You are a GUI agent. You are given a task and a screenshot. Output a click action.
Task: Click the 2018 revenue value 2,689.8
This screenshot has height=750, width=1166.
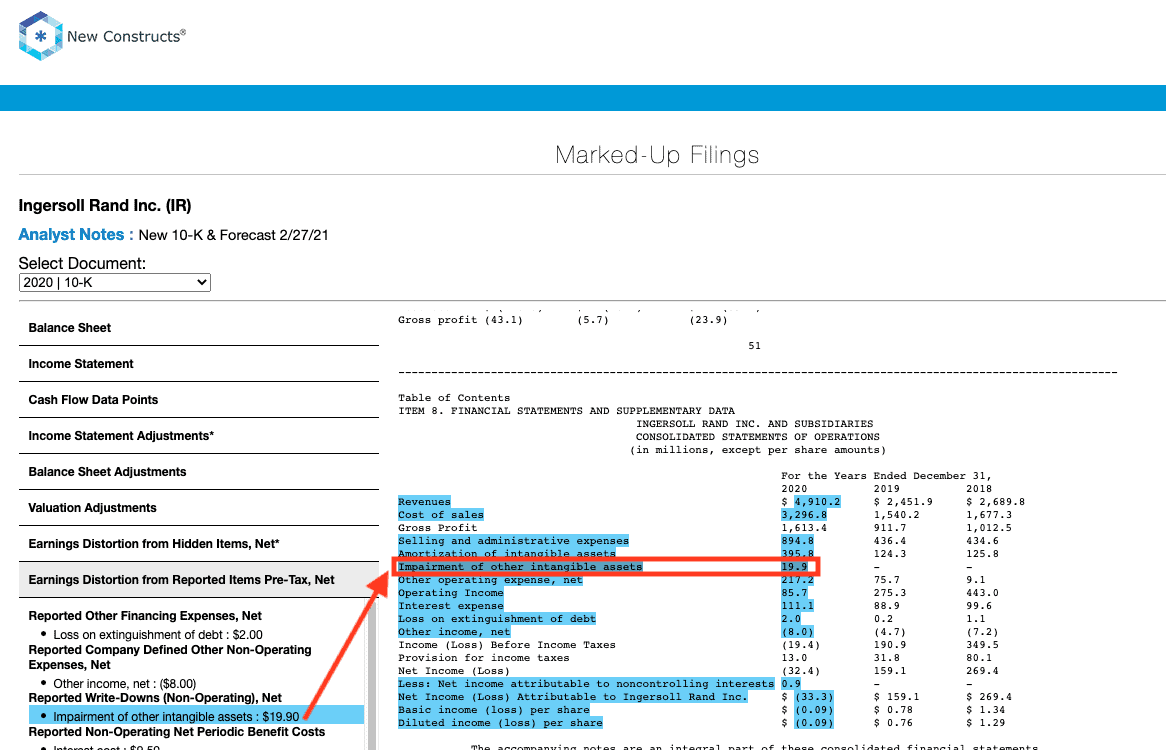pyautogui.click(x=1002, y=502)
